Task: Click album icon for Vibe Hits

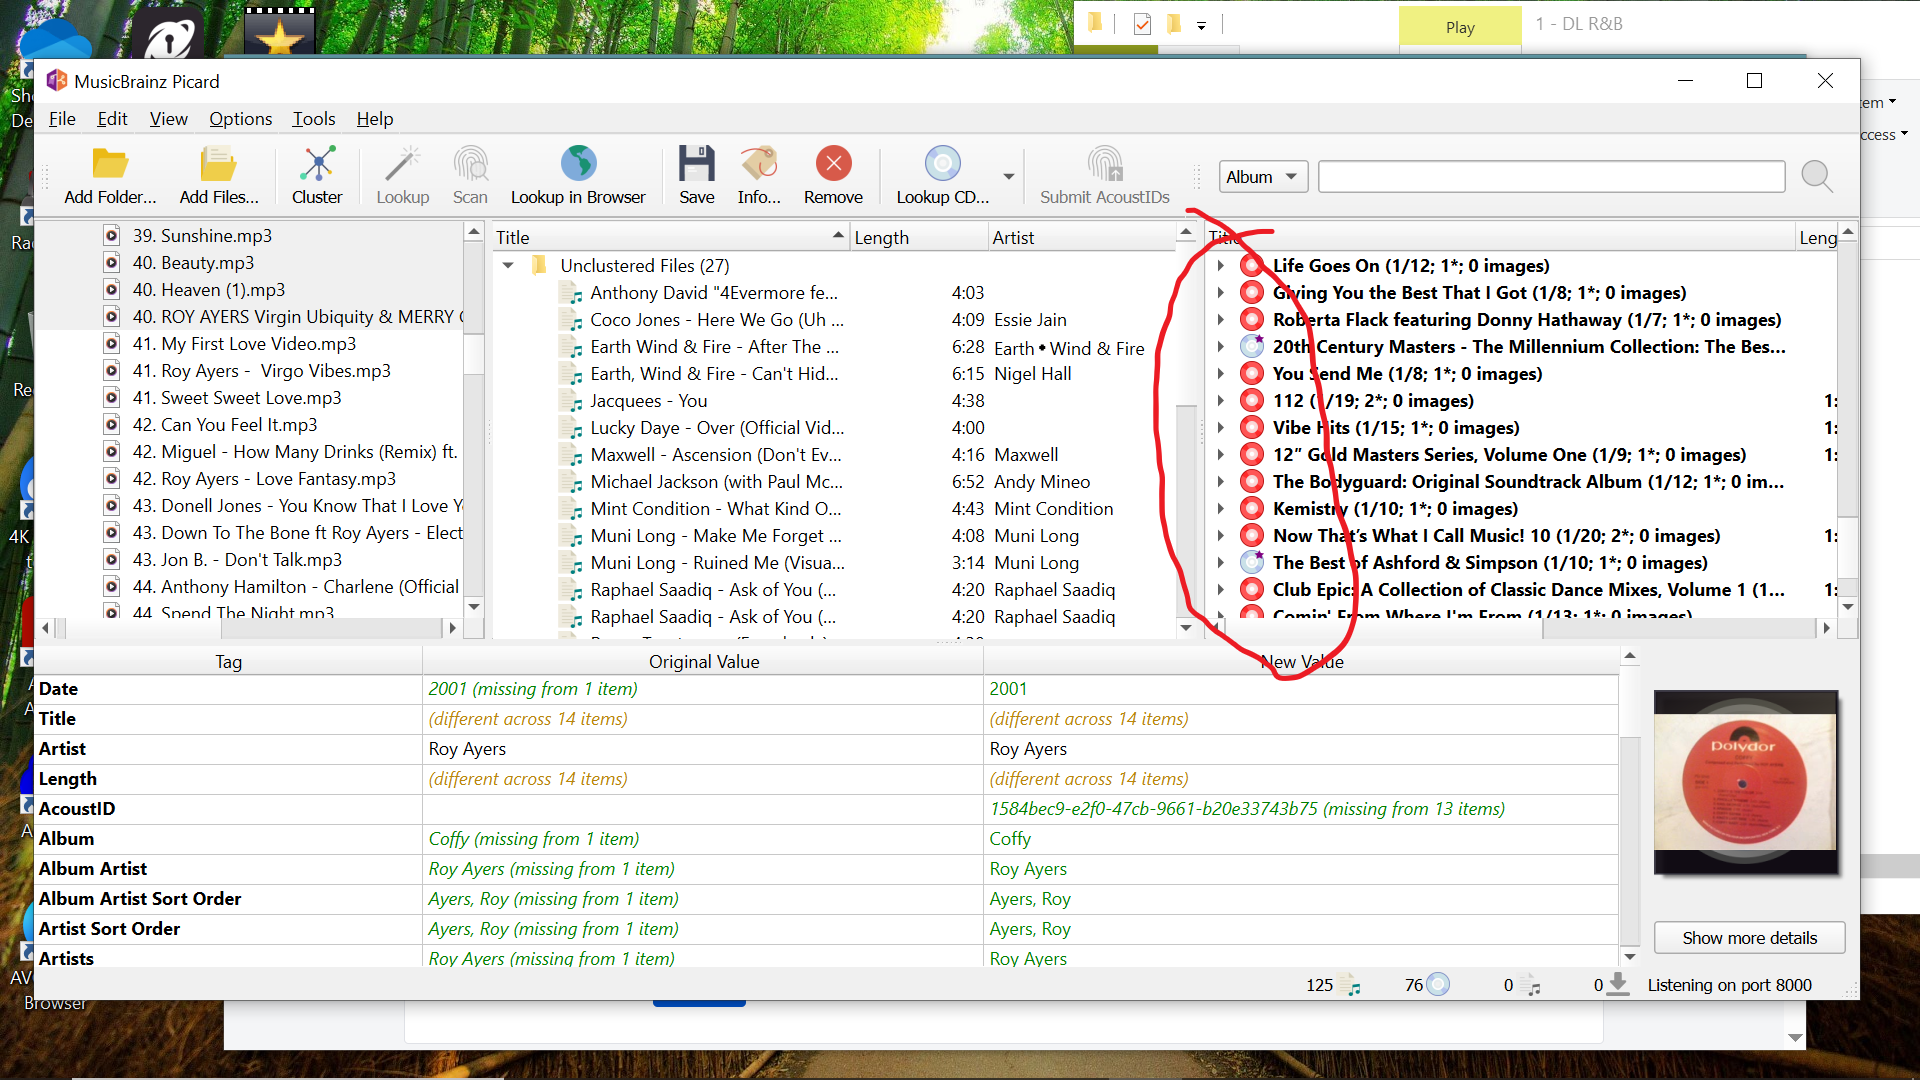Action: (x=1251, y=428)
